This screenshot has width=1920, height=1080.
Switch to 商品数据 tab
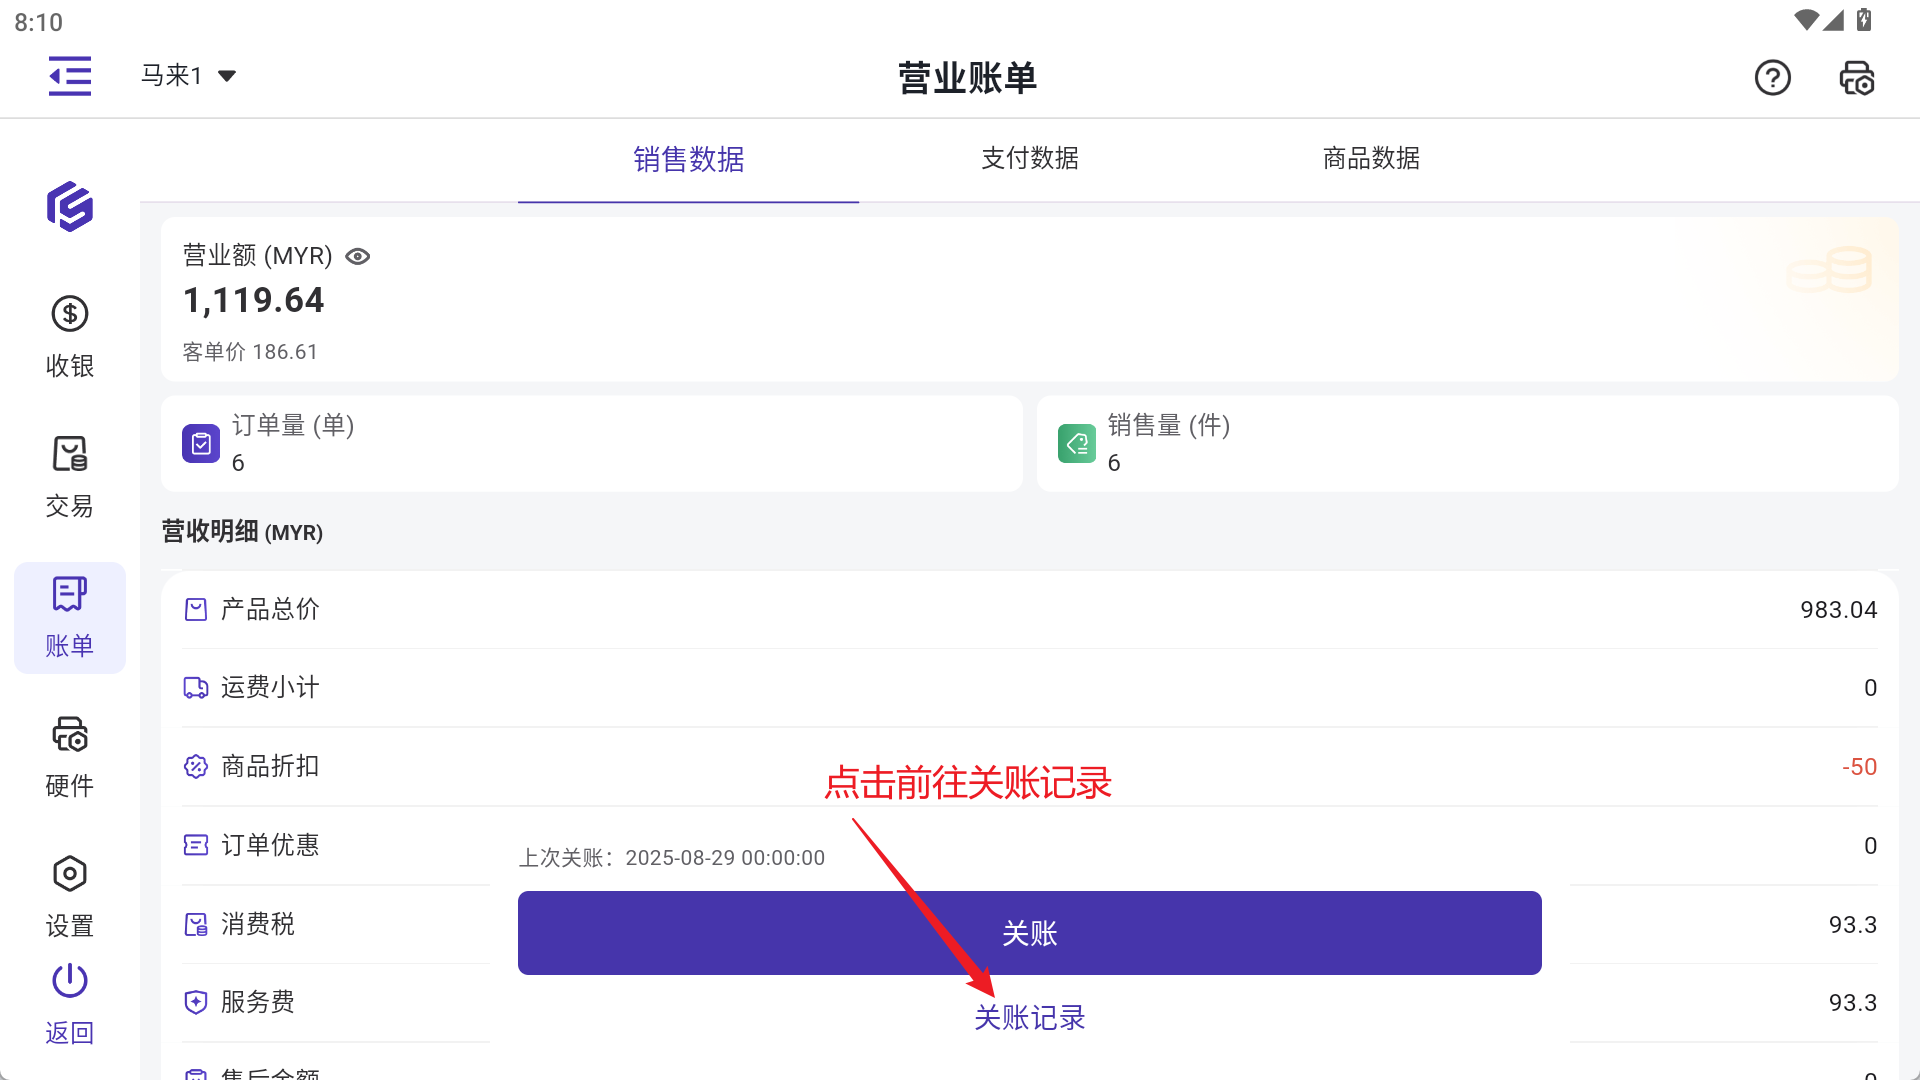click(1371, 159)
